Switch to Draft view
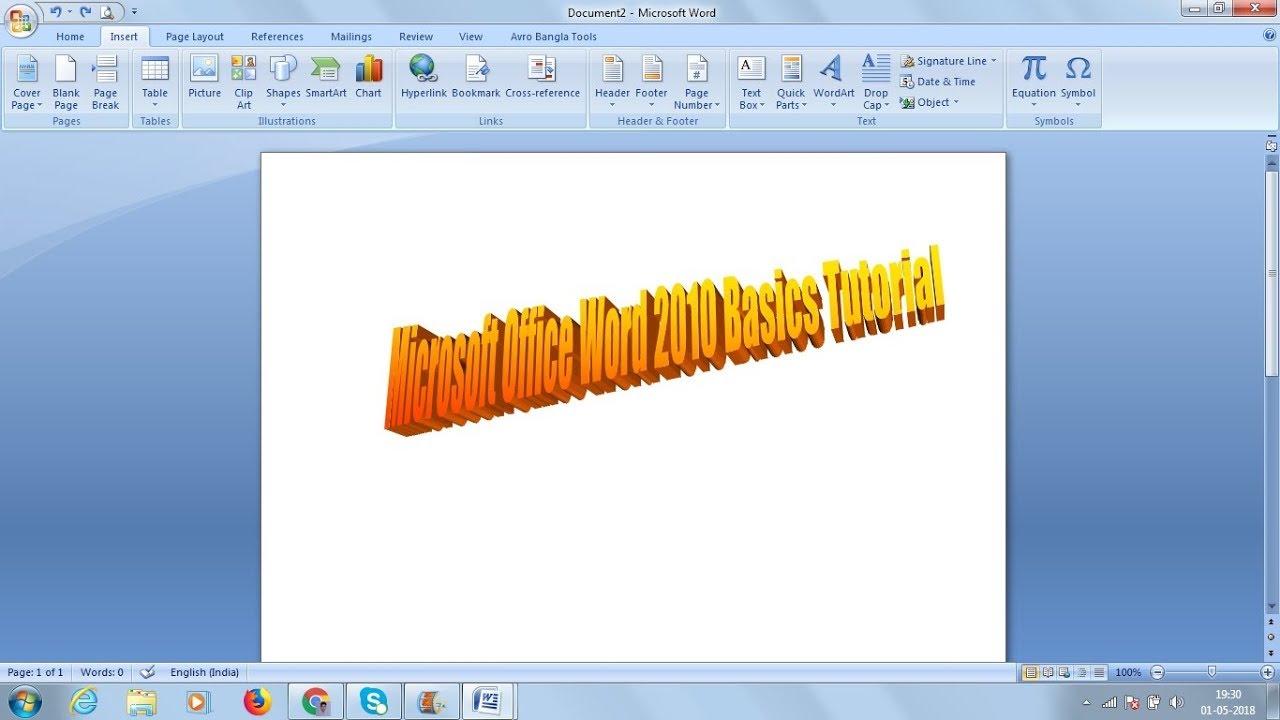This screenshot has width=1280, height=720. (1099, 673)
